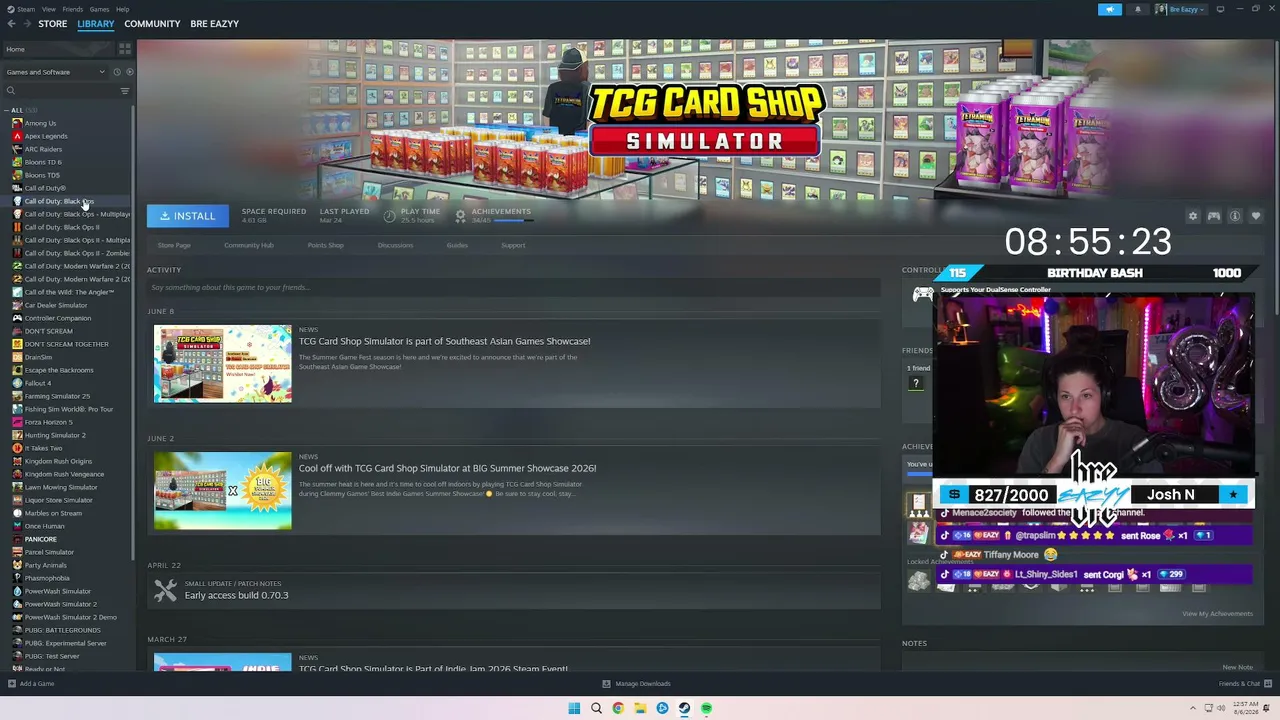1280x720 pixels.
Task: Open the Community Hub link
Action: [x=249, y=245]
